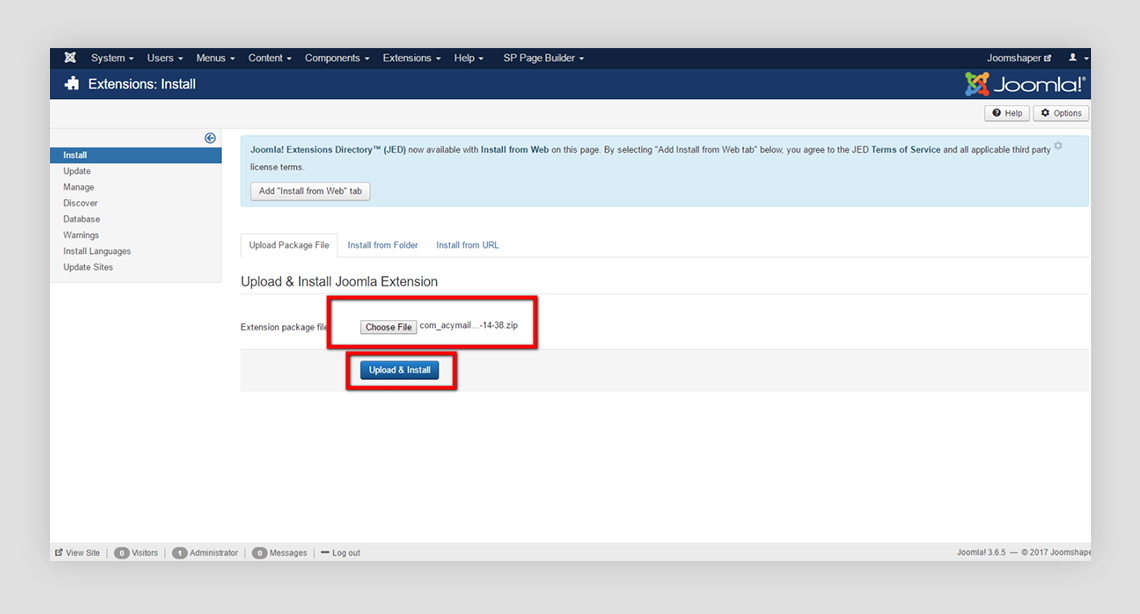Image resolution: width=1140 pixels, height=614 pixels.
Task: Collapse the sidebar with the arrow toggle
Action: click(x=210, y=138)
